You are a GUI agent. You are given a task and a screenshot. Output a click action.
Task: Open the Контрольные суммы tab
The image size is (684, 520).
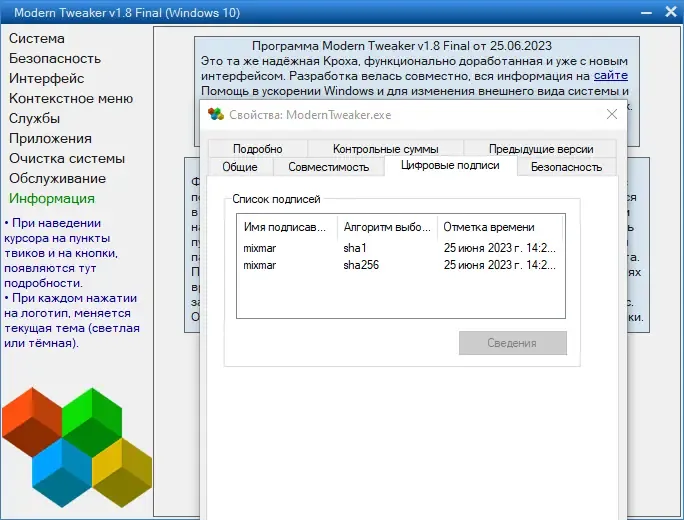tap(386, 149)
